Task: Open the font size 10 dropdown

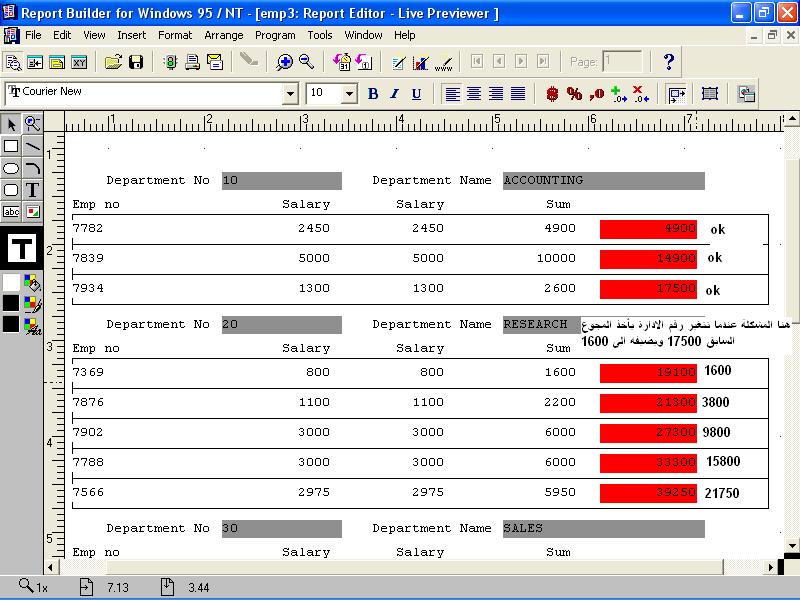Action: 349,94
